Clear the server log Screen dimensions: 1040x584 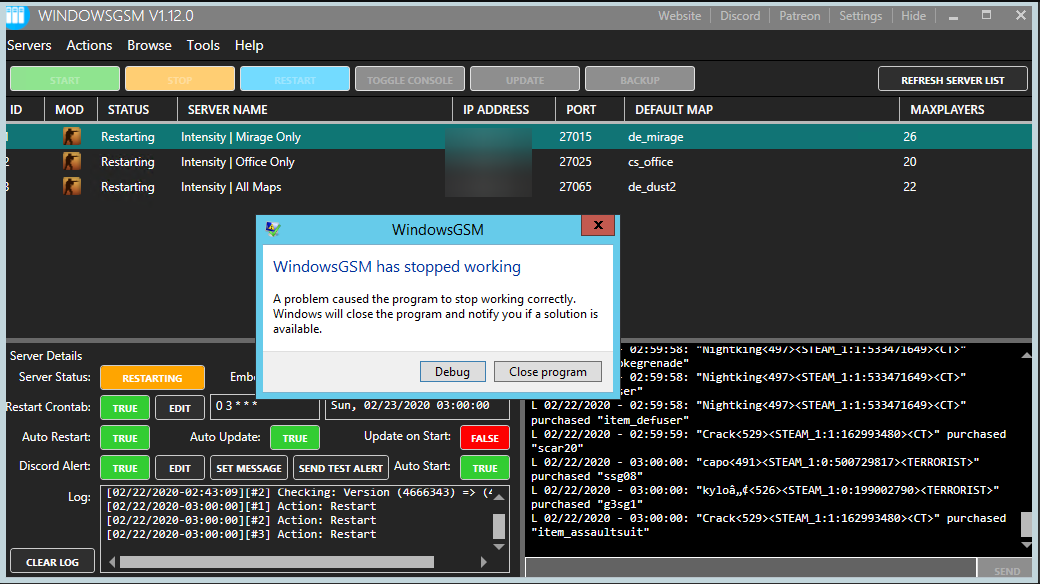coord(51,561)
